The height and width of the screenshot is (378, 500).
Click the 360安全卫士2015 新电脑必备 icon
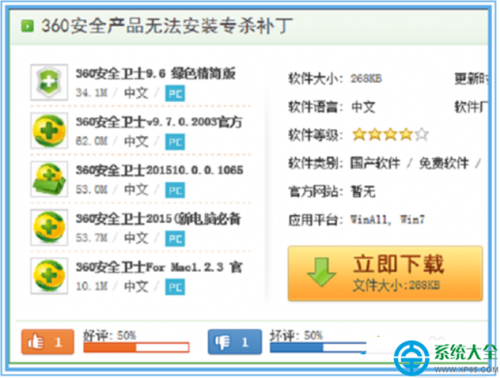point(49,227)
